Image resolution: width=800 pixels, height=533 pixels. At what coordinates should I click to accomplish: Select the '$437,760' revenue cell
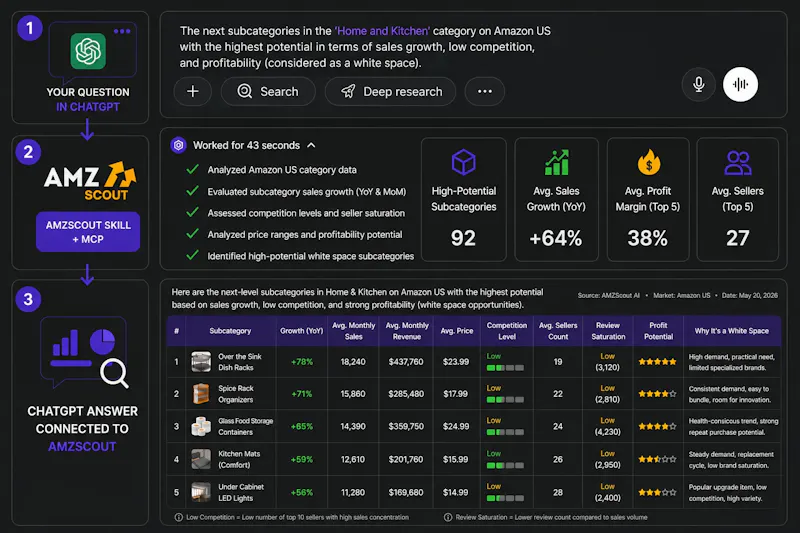click(x=406, y=362)
